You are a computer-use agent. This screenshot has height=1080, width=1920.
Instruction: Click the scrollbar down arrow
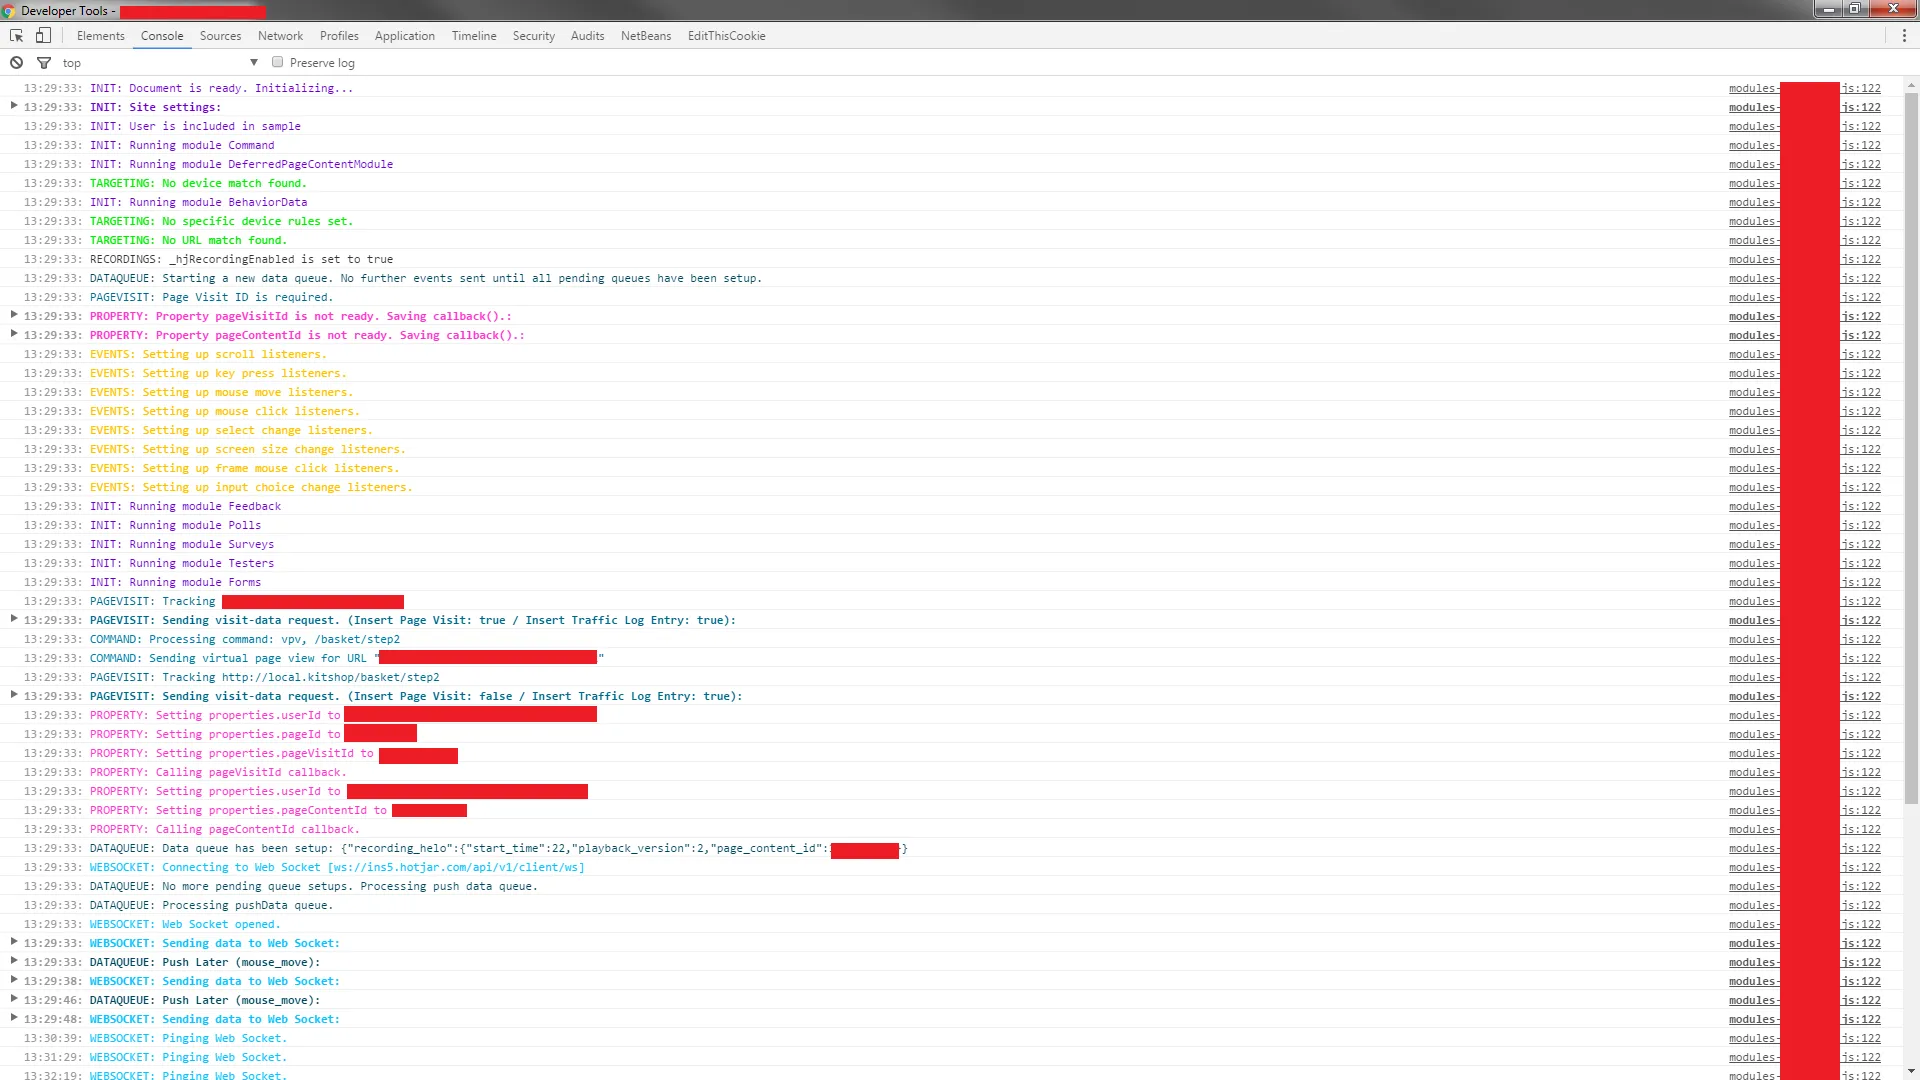(x=1911, y=1072)
